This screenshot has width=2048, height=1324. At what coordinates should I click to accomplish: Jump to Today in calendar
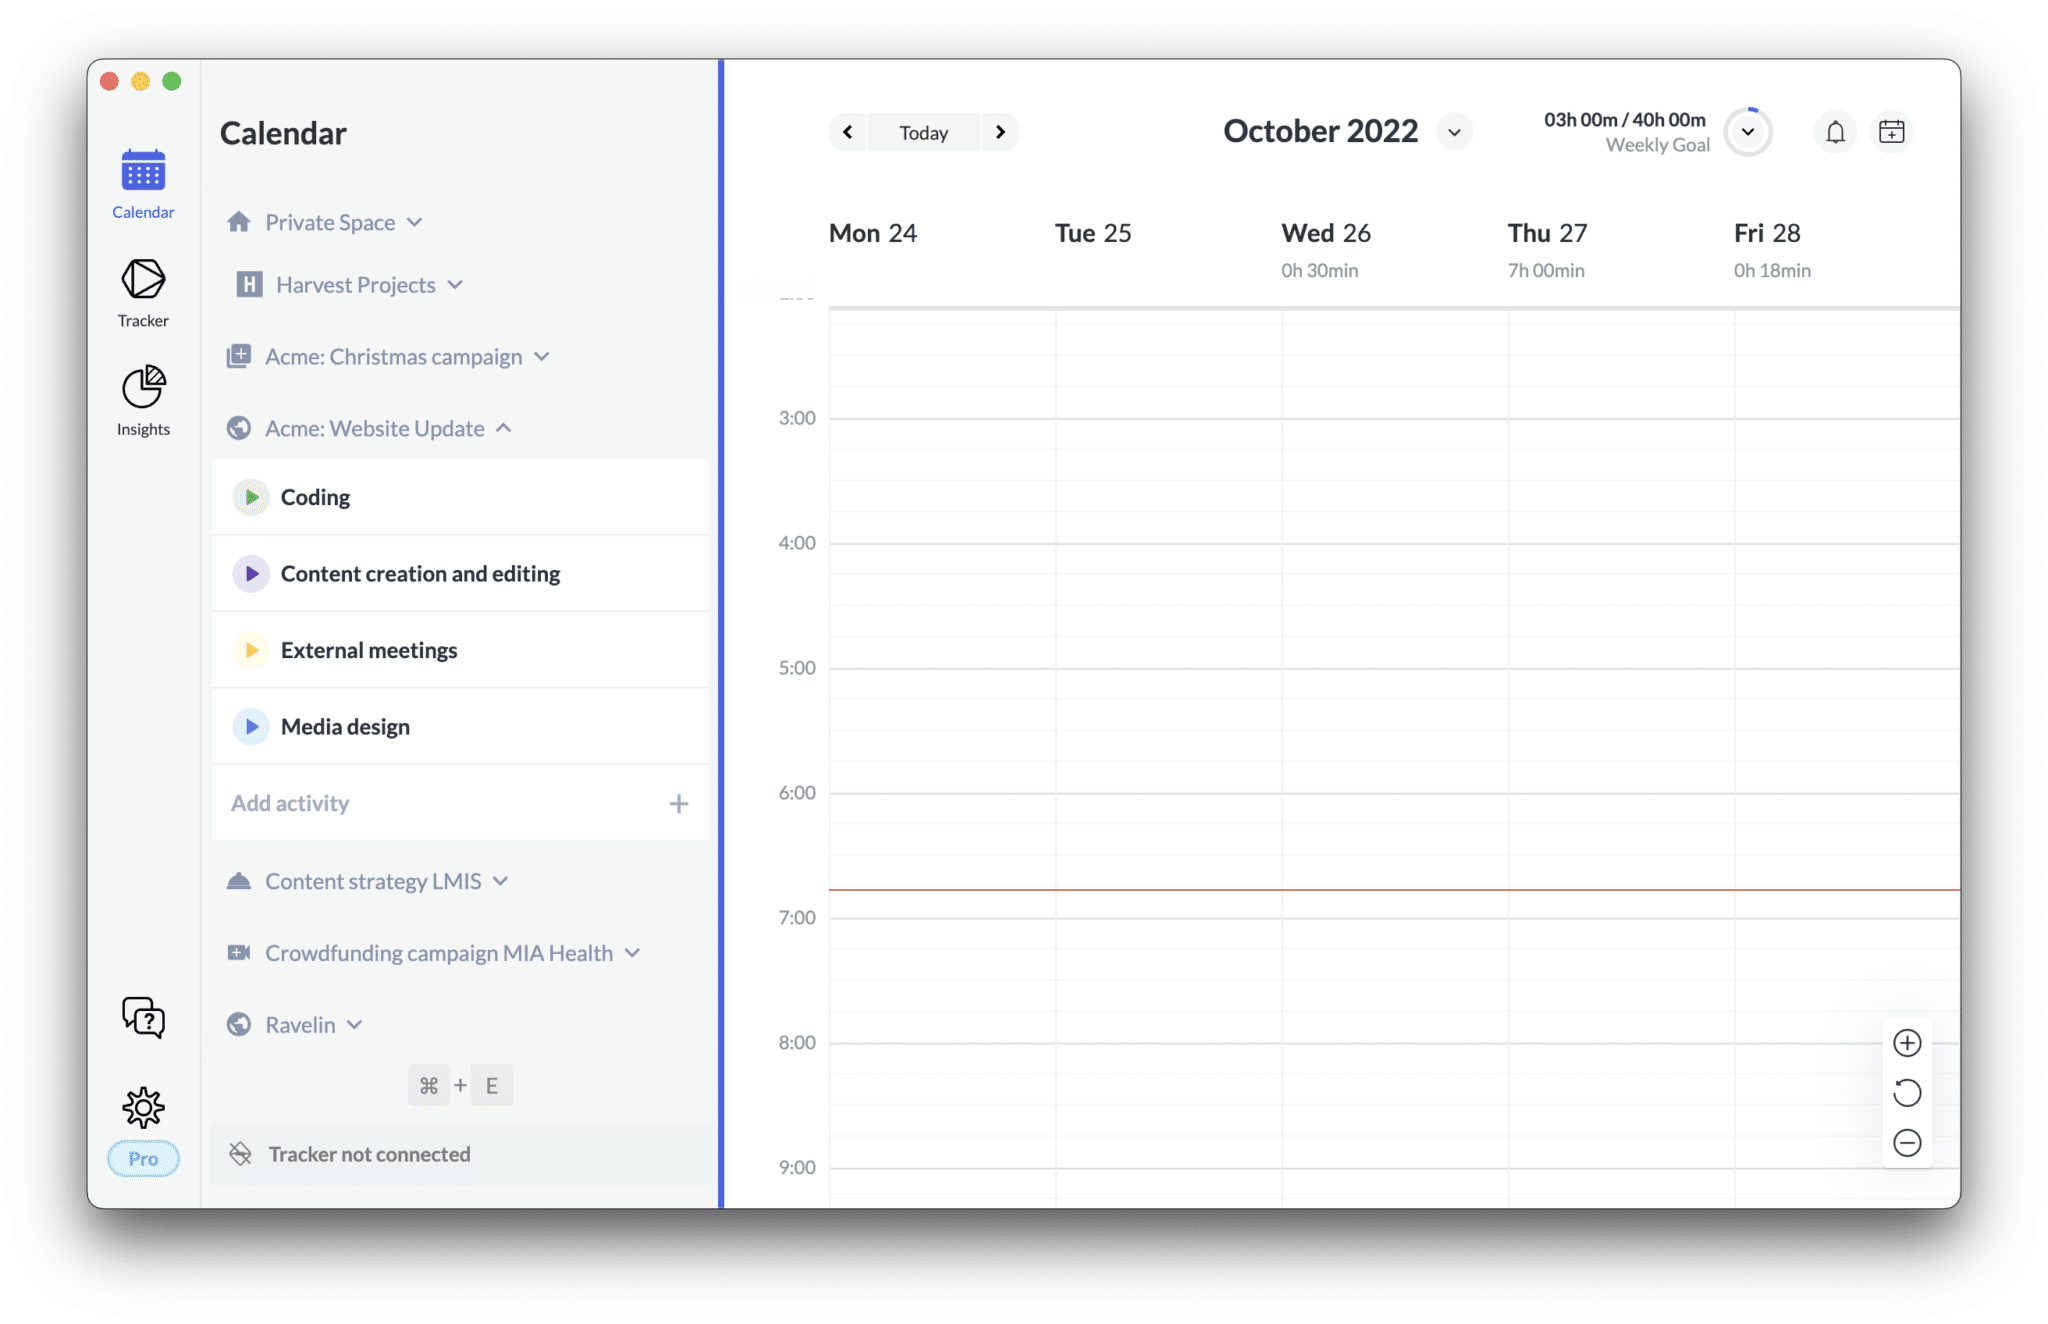coord(923,132)
